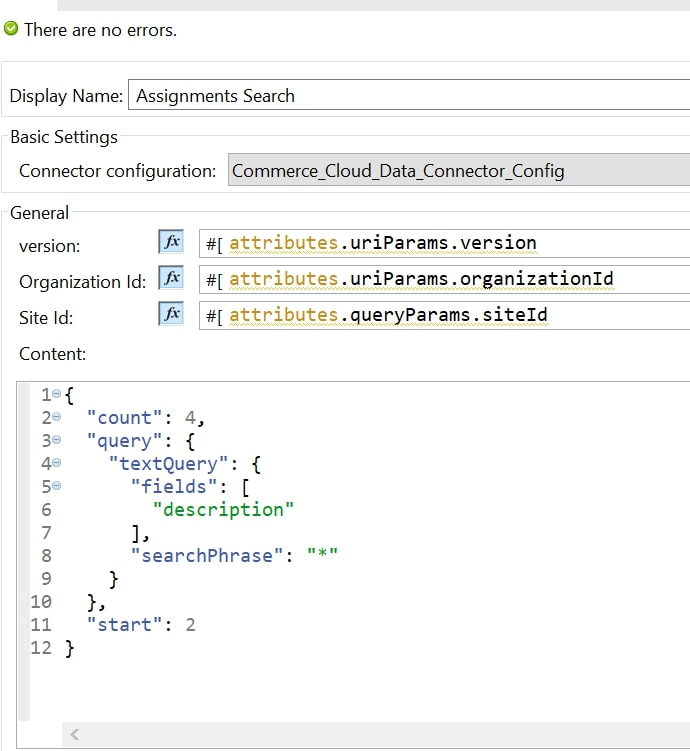
Task: Click the Site Id expression input field
Action: [444, 315]
